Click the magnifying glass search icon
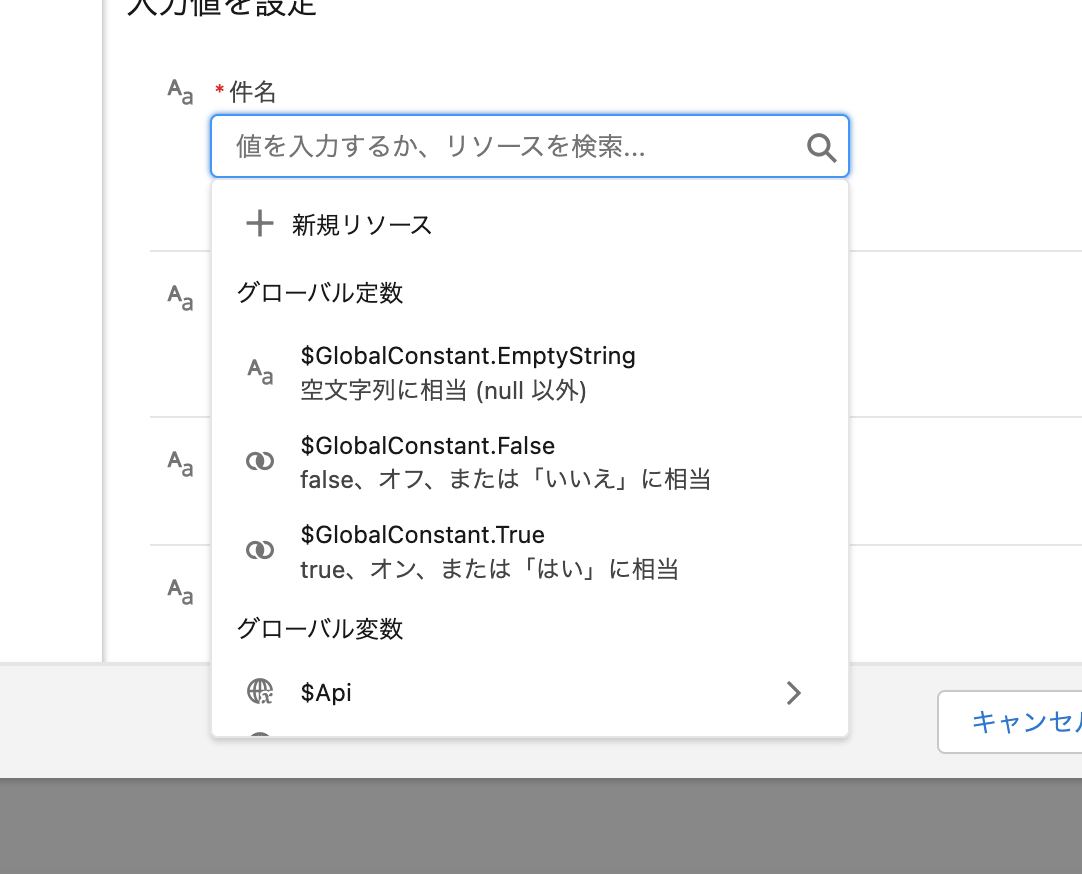 click(821, 147)
